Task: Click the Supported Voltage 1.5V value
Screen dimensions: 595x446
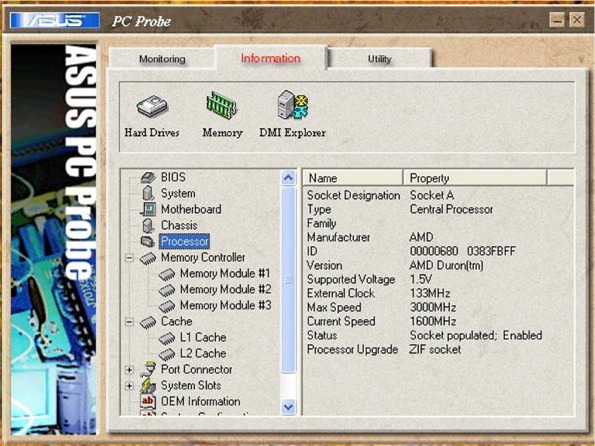Action: click(x=421, y=279)
